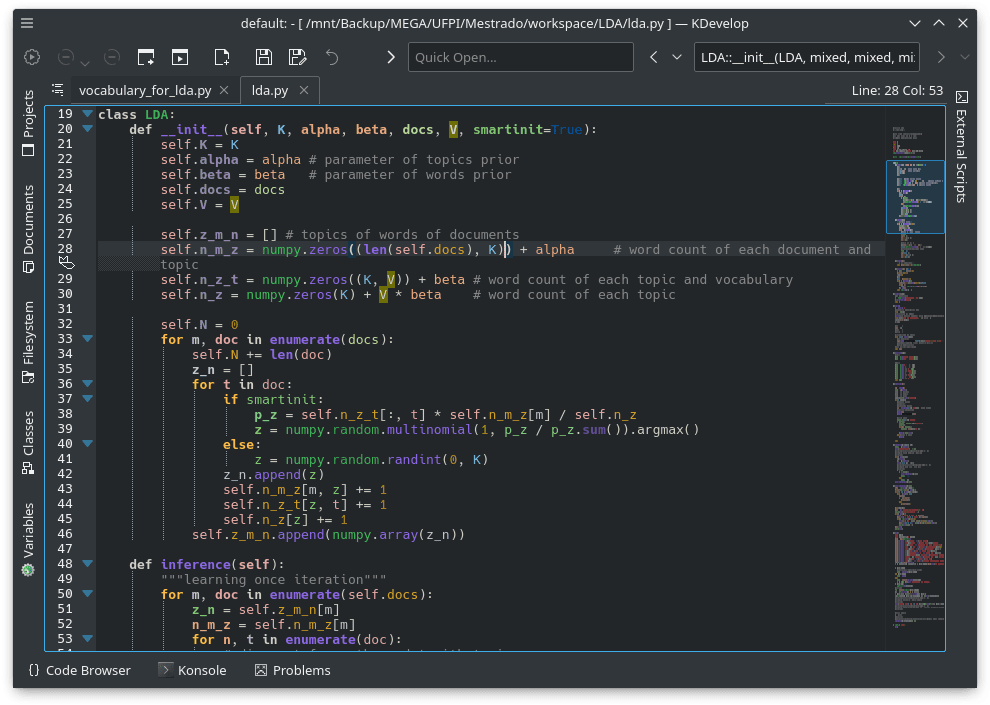Undo the last edit via toolbar

[331, 57]
